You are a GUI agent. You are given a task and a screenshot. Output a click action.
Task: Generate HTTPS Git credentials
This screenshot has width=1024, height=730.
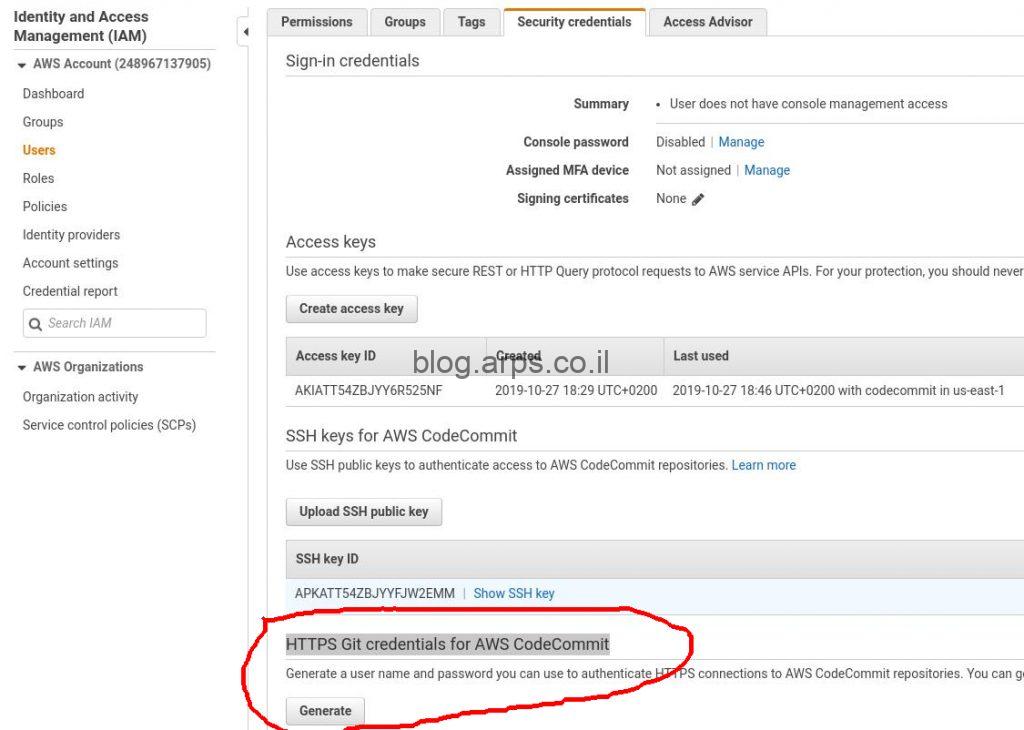(x=325, y=710)
